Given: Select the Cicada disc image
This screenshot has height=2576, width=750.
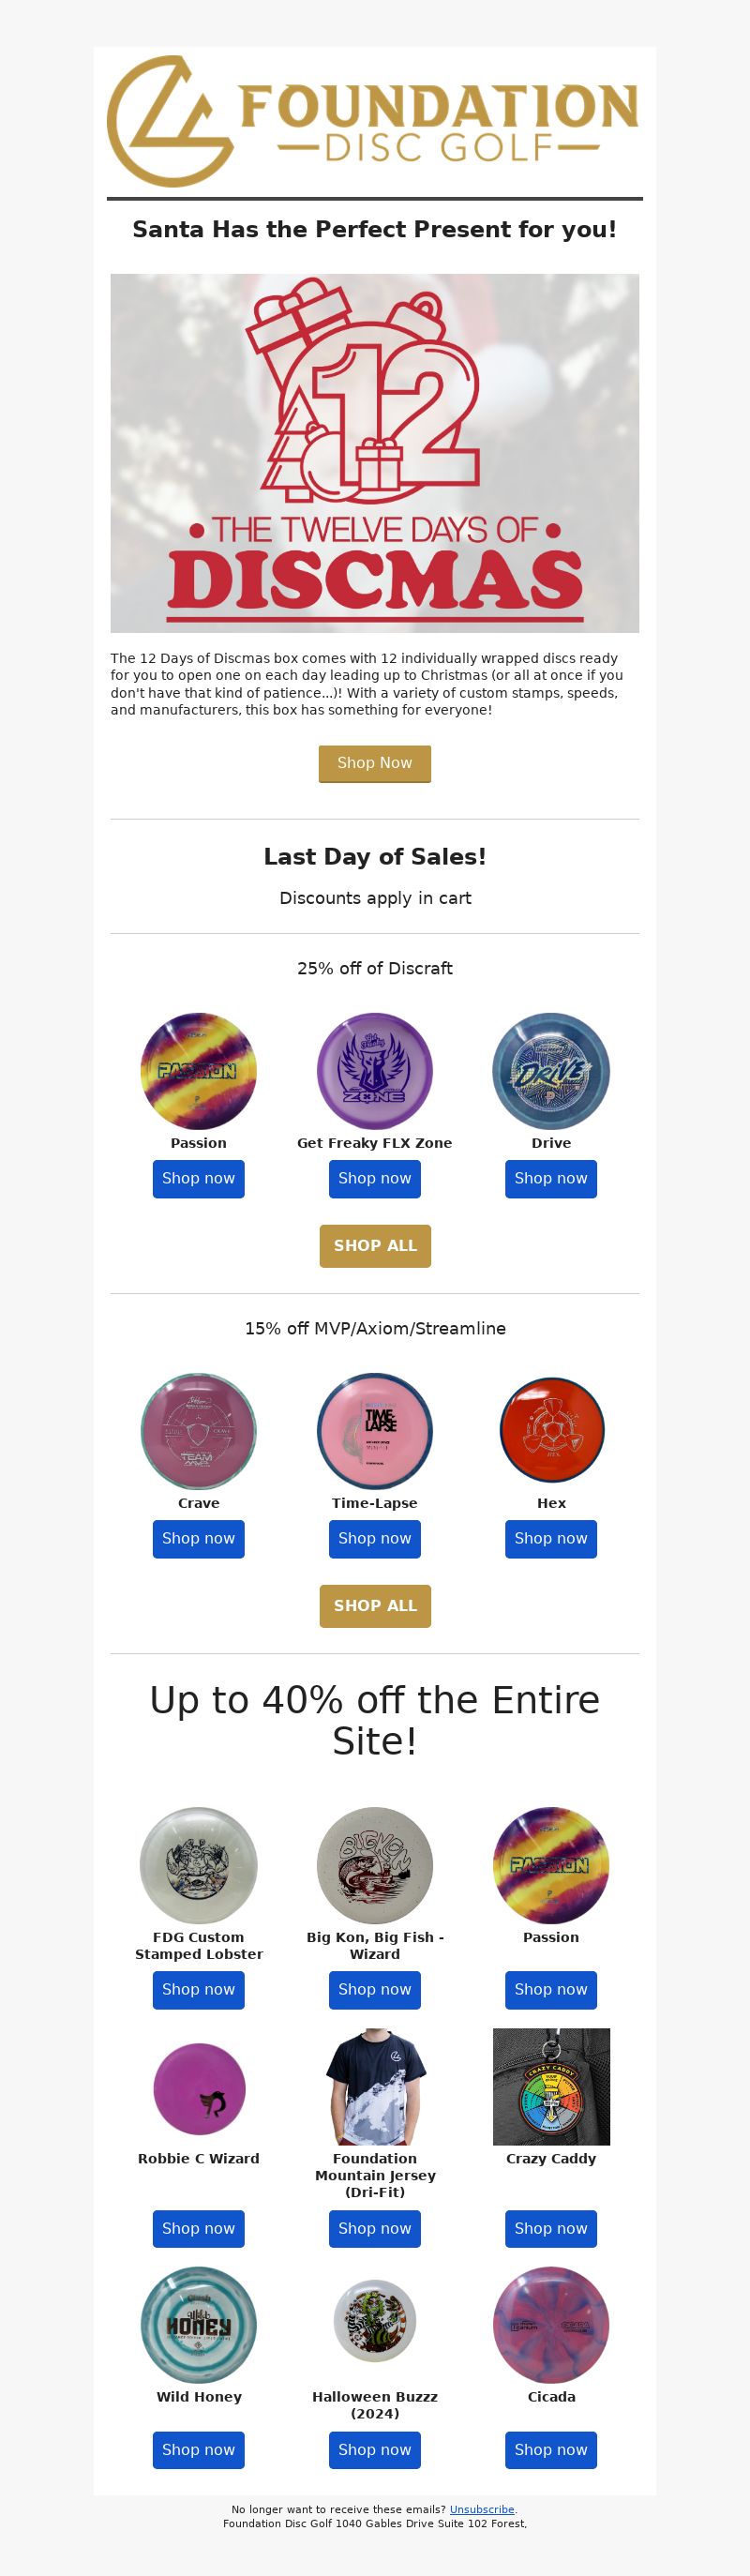Looking at the screenshot, I should coord(551,2325).
